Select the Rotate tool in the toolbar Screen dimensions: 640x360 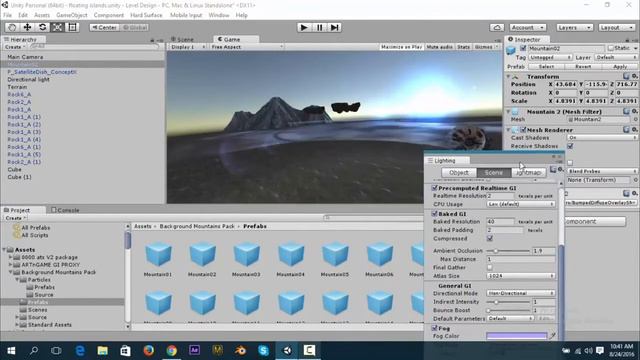pyautogui.click(x=42, y=27)
